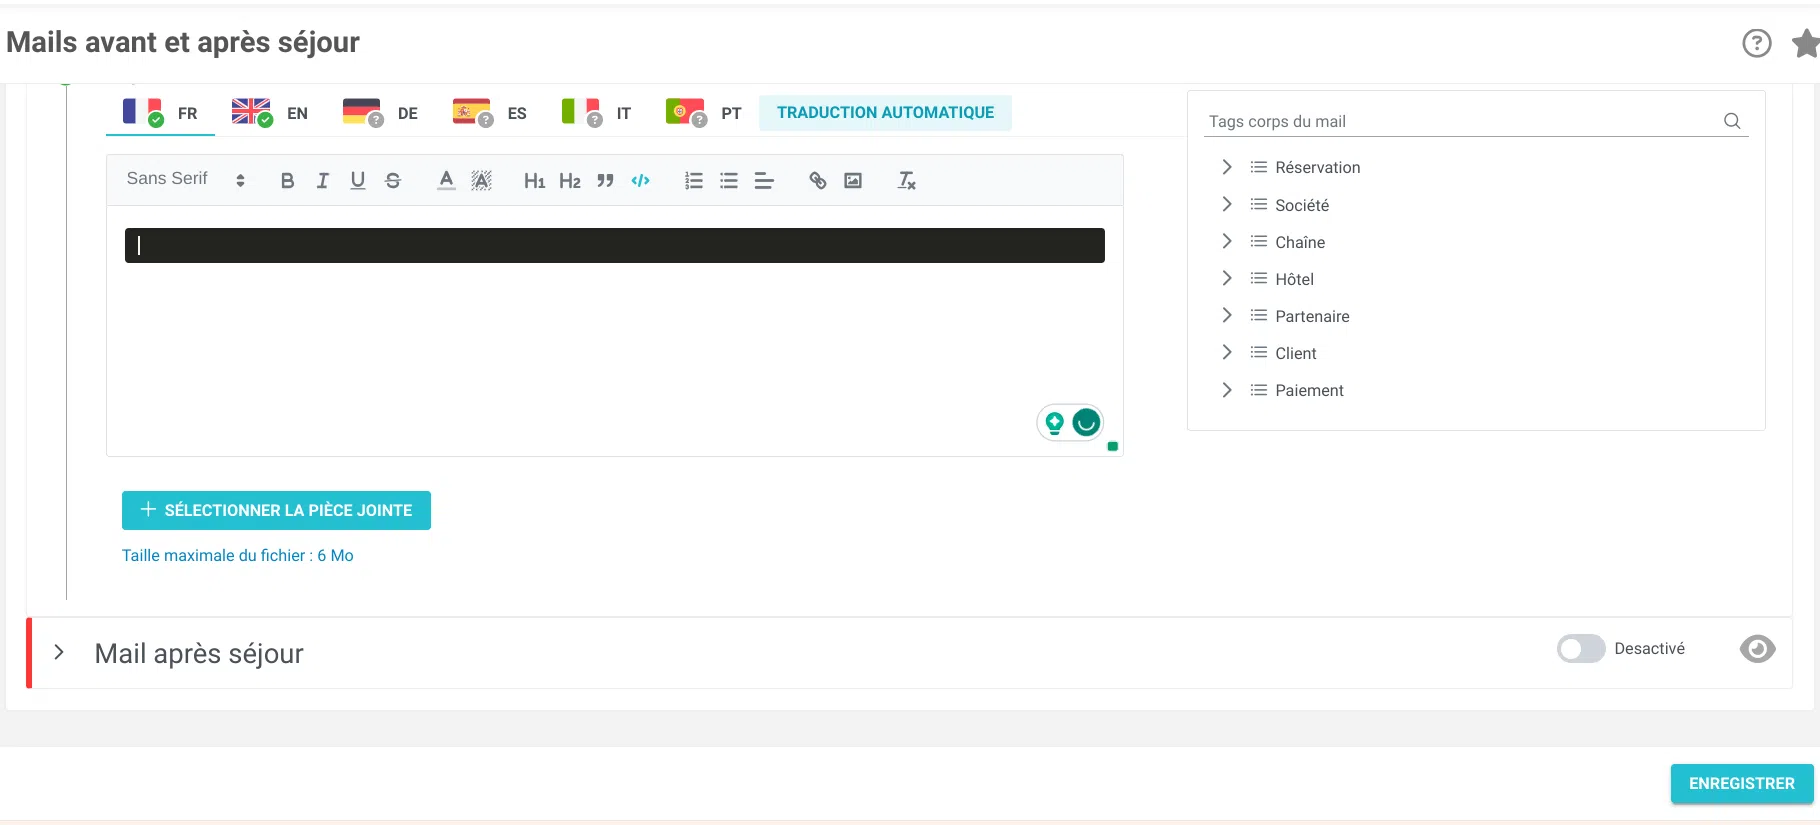The height and width of the screenshot is (825, 1820).
Task: Click Traduction Automatique button
Action: (x=885, y=113)
